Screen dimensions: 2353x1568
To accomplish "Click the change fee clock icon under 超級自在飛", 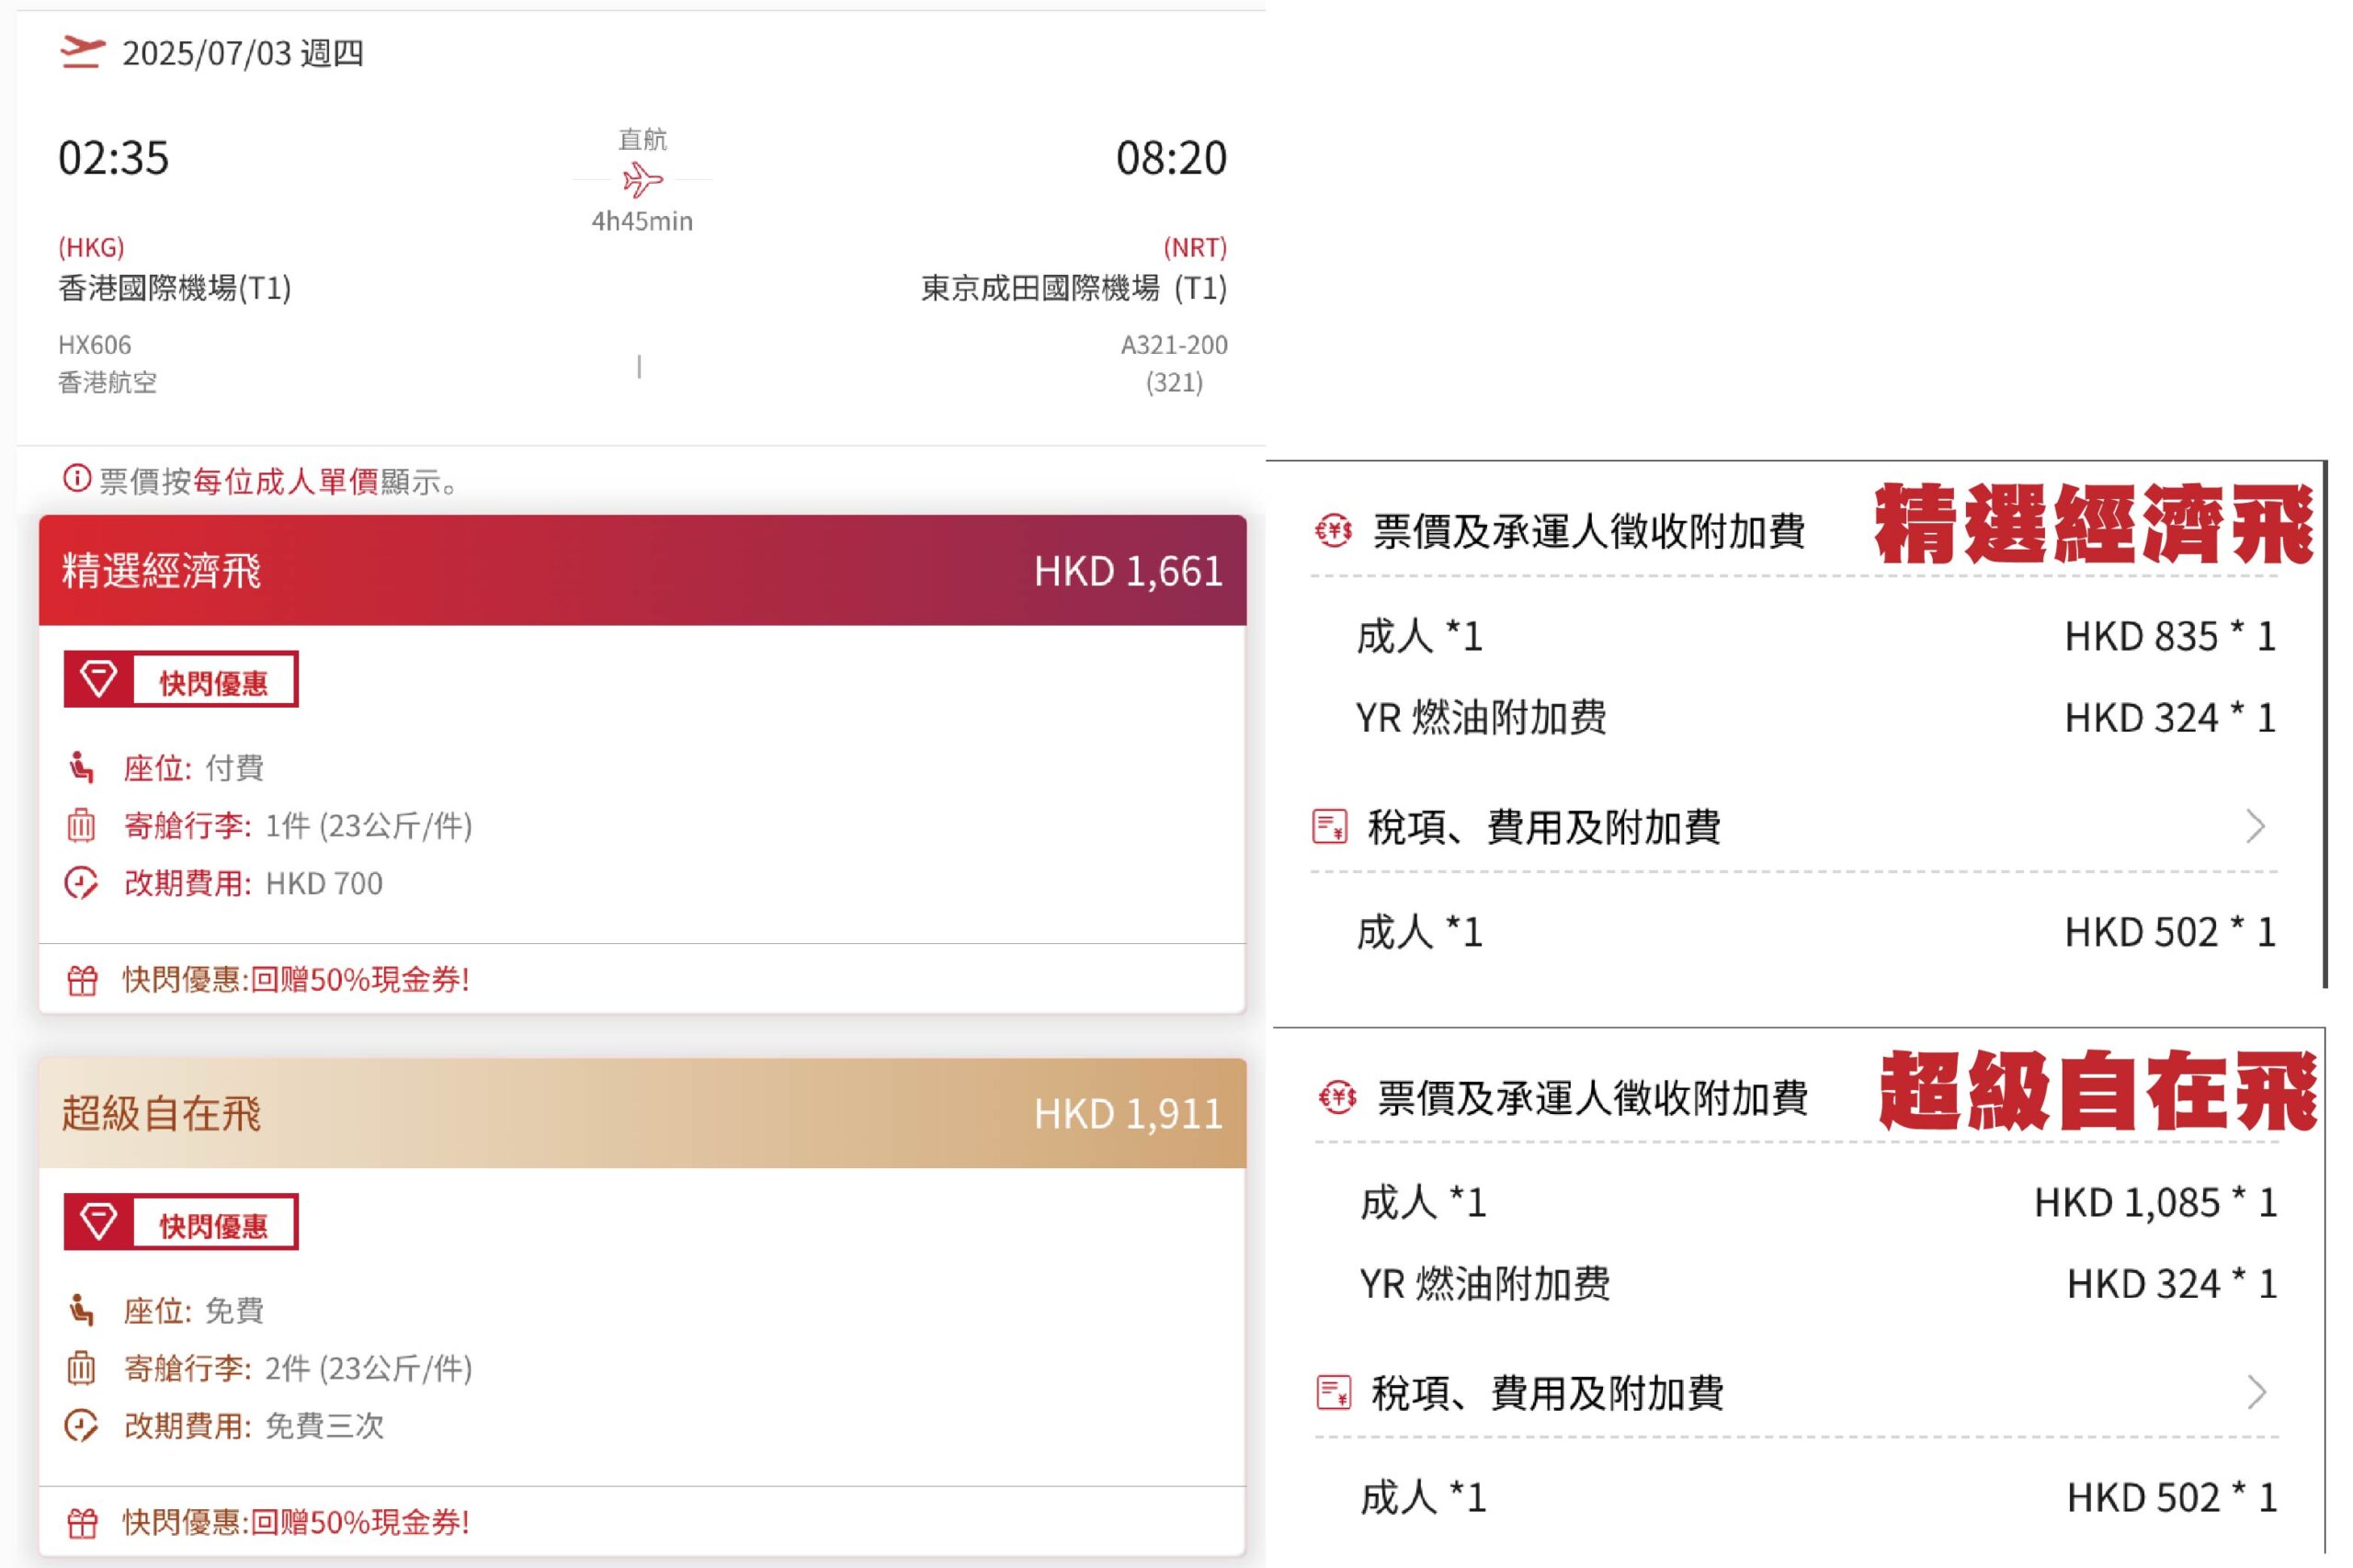I will 81,1426.
